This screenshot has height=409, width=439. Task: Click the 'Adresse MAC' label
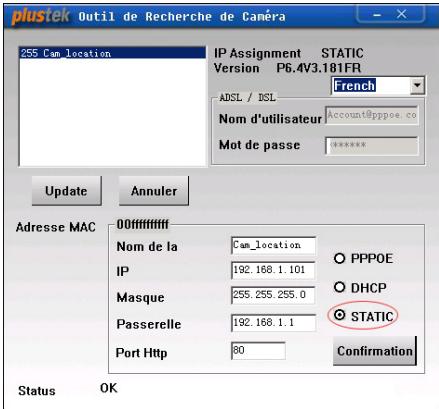[56, 227]
